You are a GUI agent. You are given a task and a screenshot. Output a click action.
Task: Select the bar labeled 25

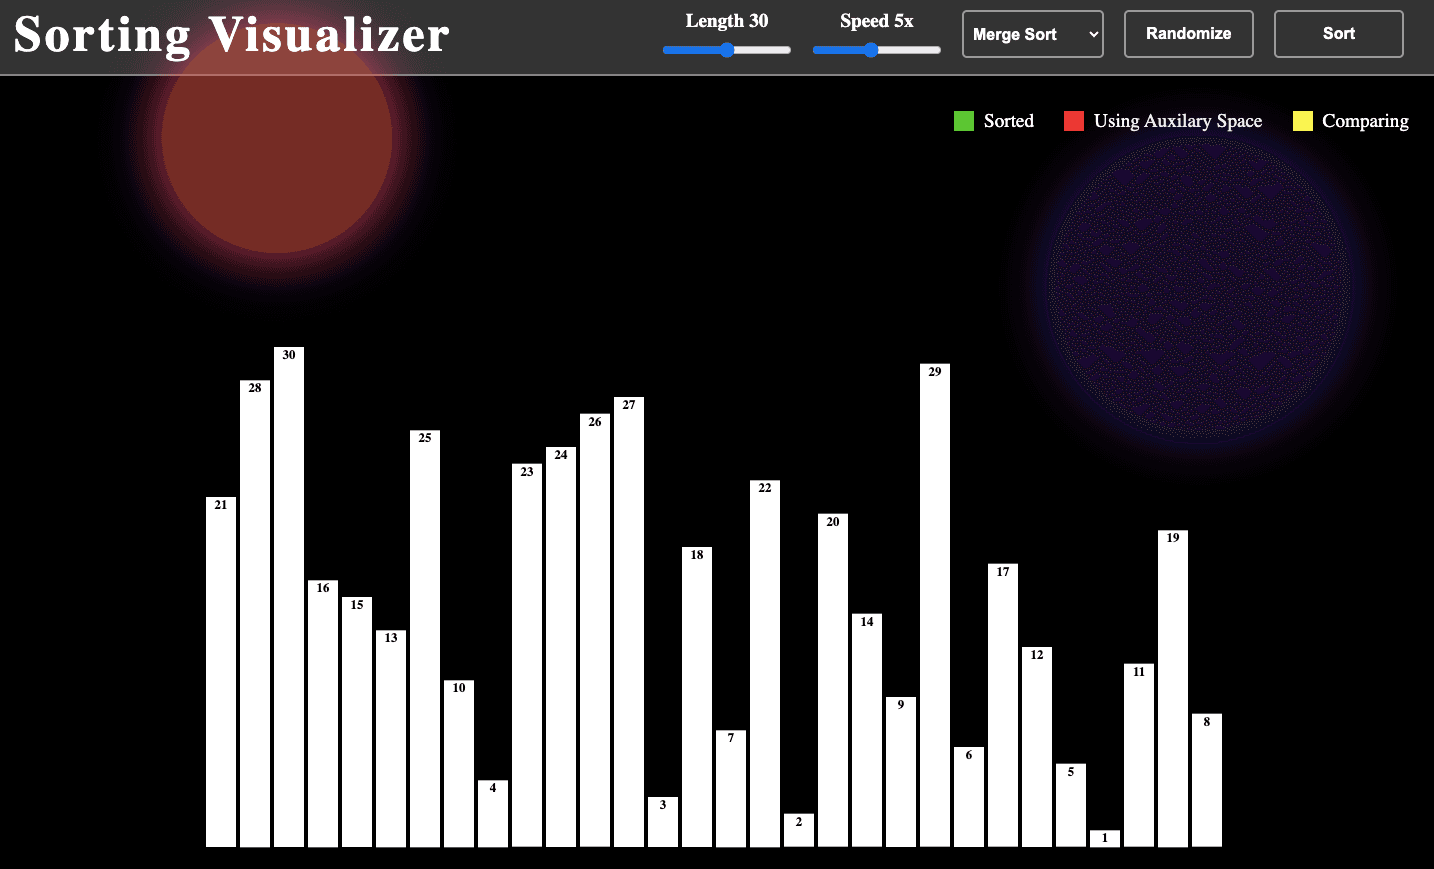(425, 639)
